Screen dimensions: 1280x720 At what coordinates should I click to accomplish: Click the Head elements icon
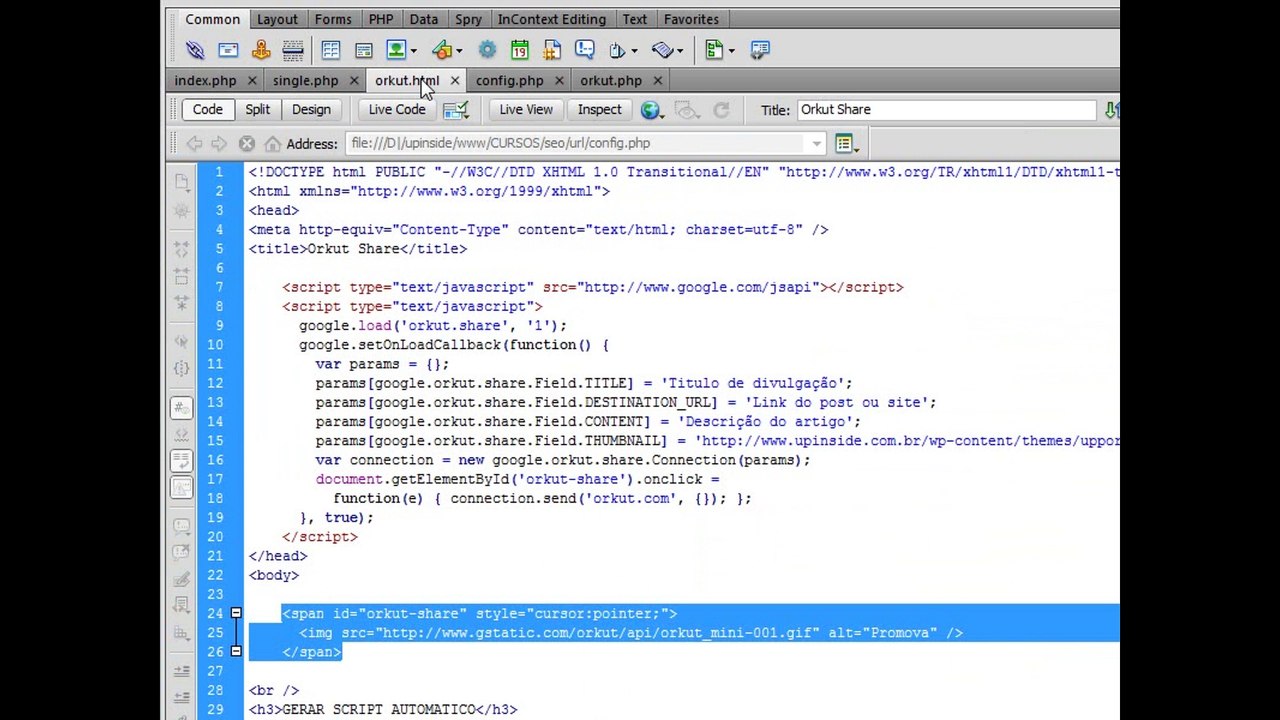pos(617,50)
